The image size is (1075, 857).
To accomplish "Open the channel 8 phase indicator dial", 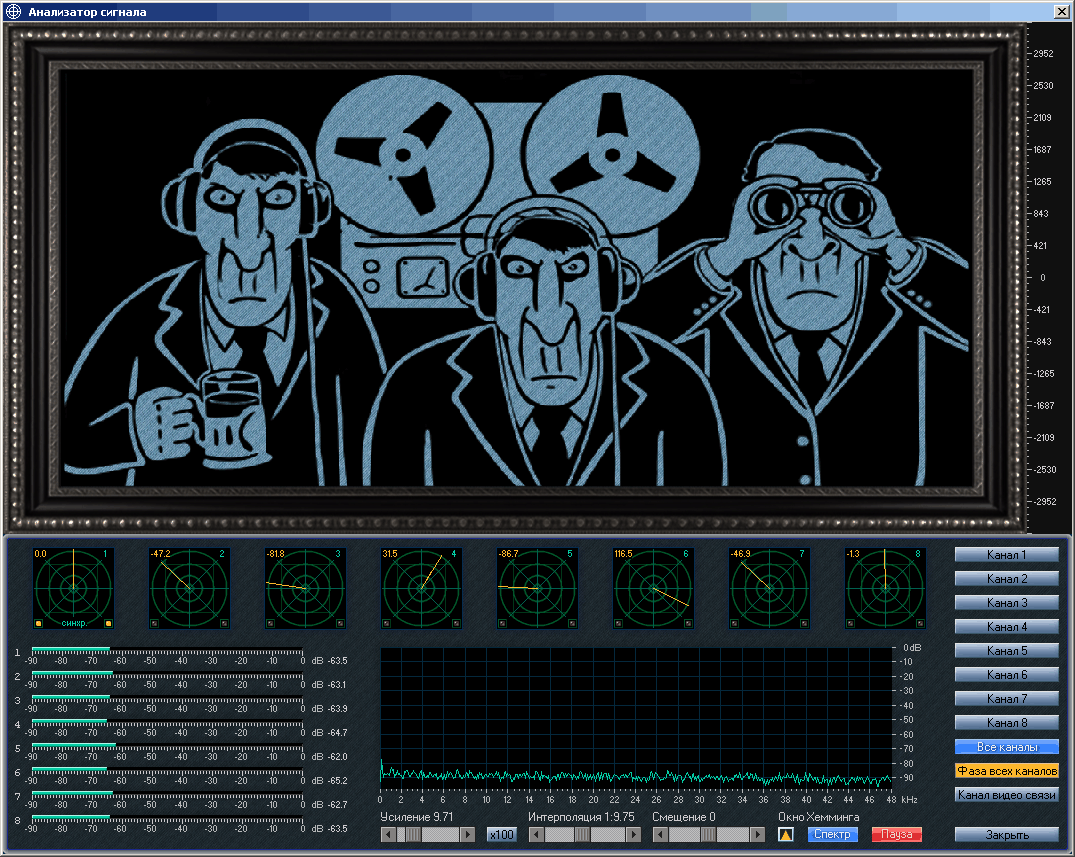I will (885, 588).
